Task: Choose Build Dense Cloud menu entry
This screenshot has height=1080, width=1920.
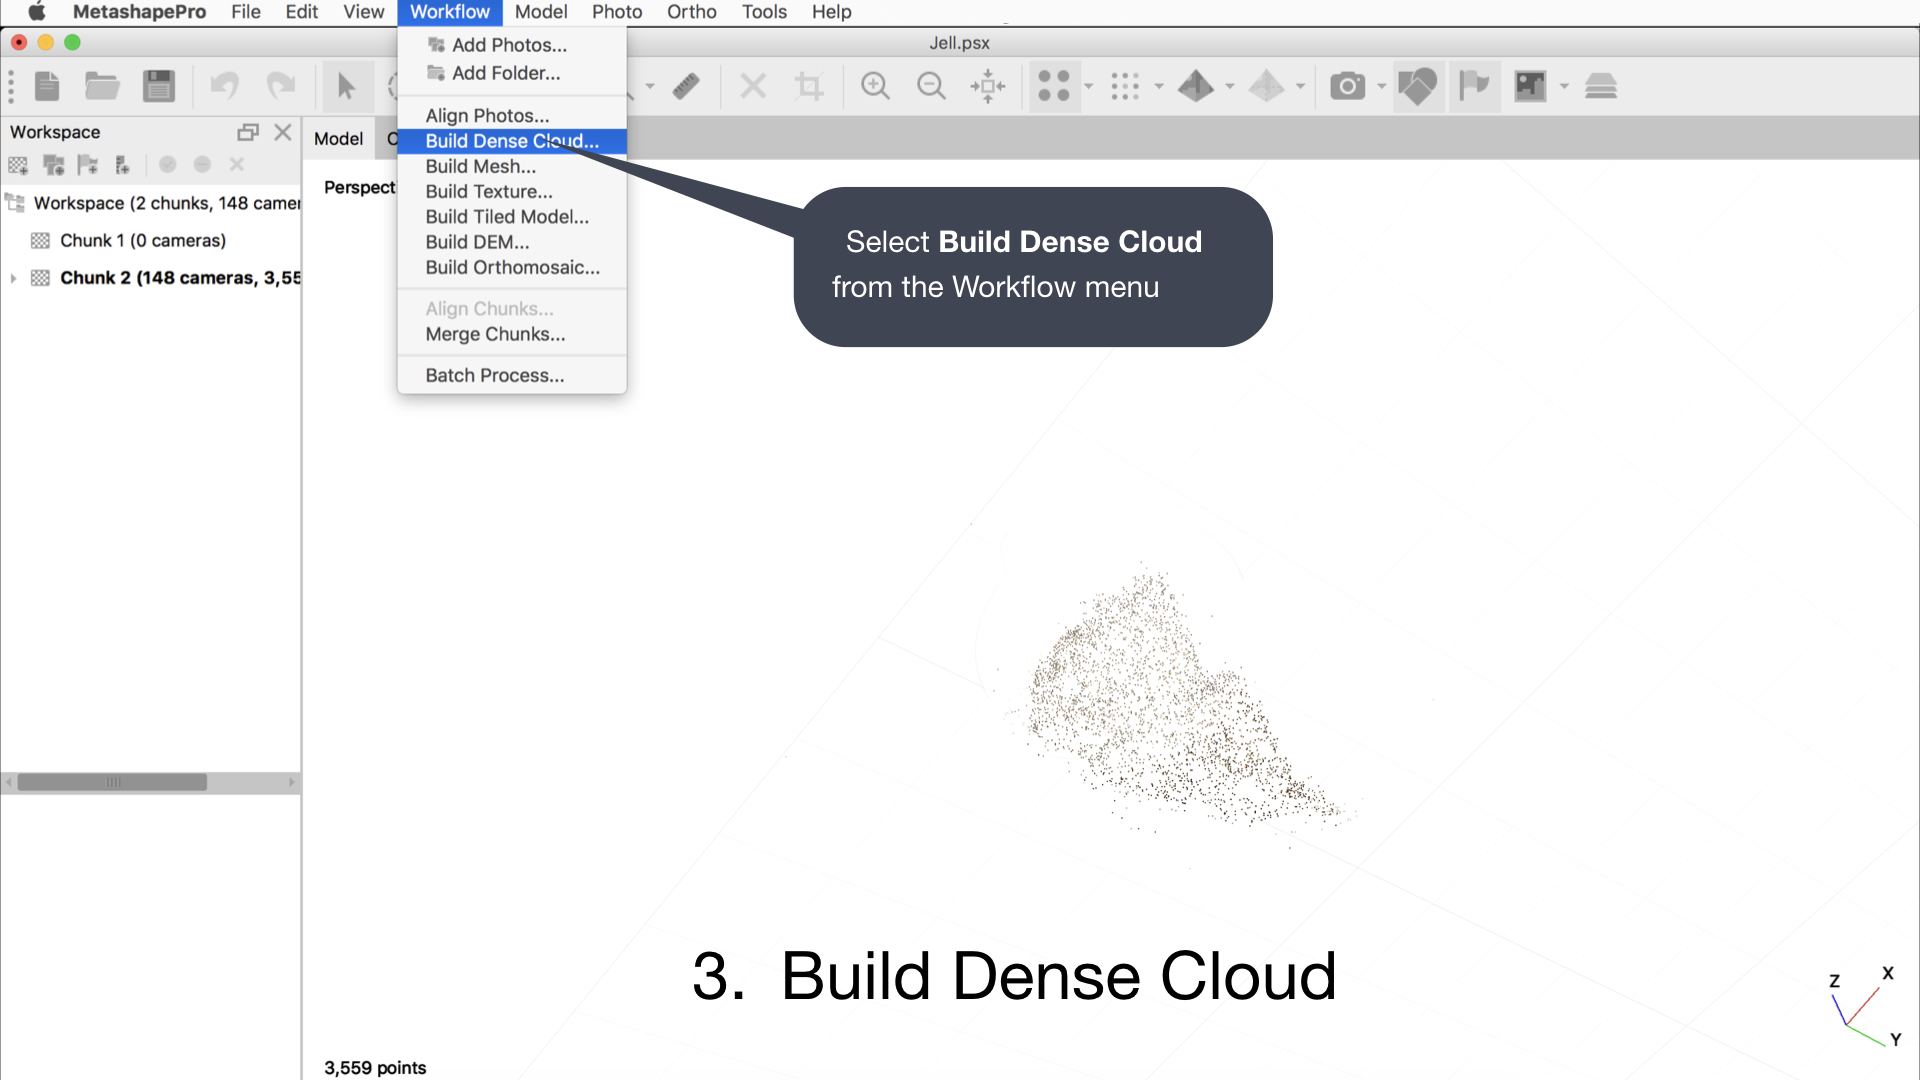Action: [x=512, y=141]
